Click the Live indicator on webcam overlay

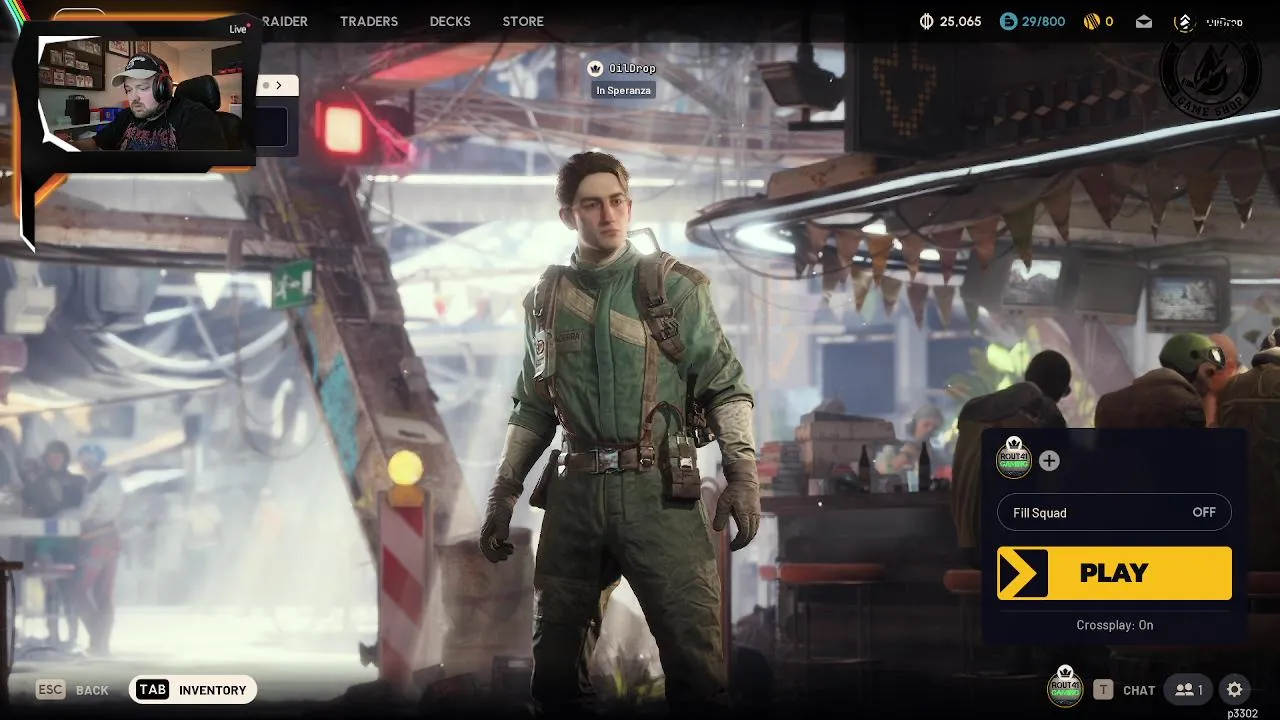[x=239, y=28]
